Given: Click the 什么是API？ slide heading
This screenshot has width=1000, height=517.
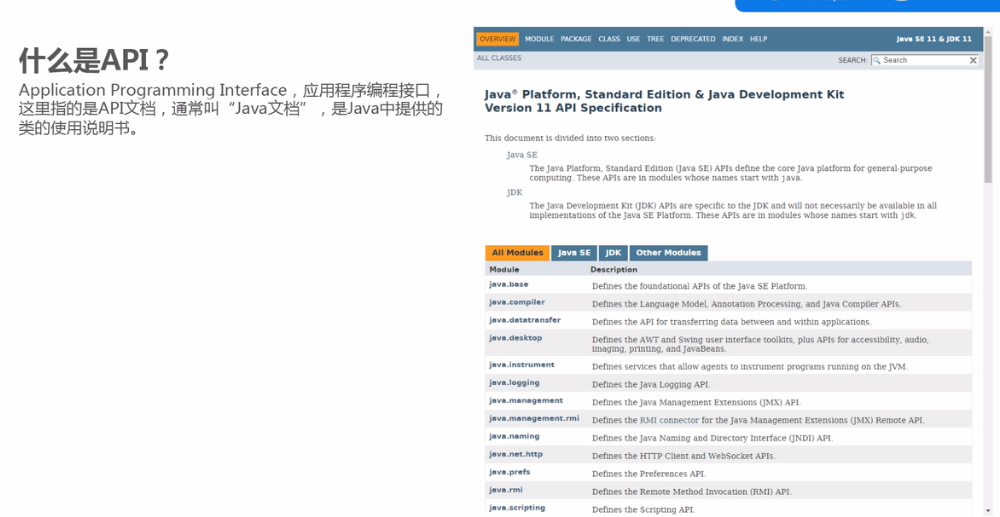Looking at the screenshot, I should coord(94,61).
